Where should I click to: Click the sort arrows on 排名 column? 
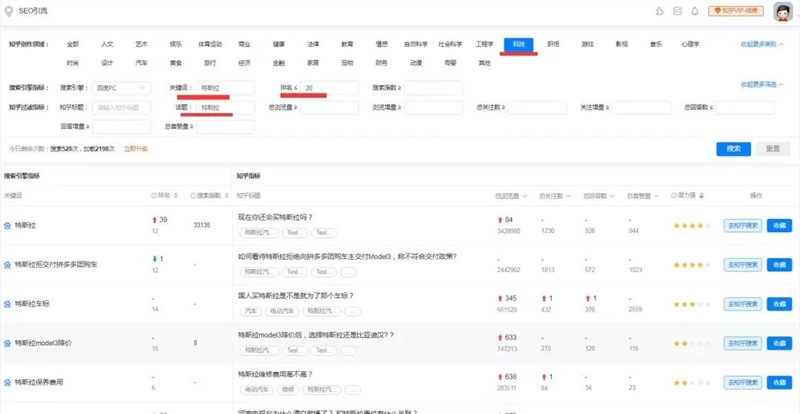175,195
